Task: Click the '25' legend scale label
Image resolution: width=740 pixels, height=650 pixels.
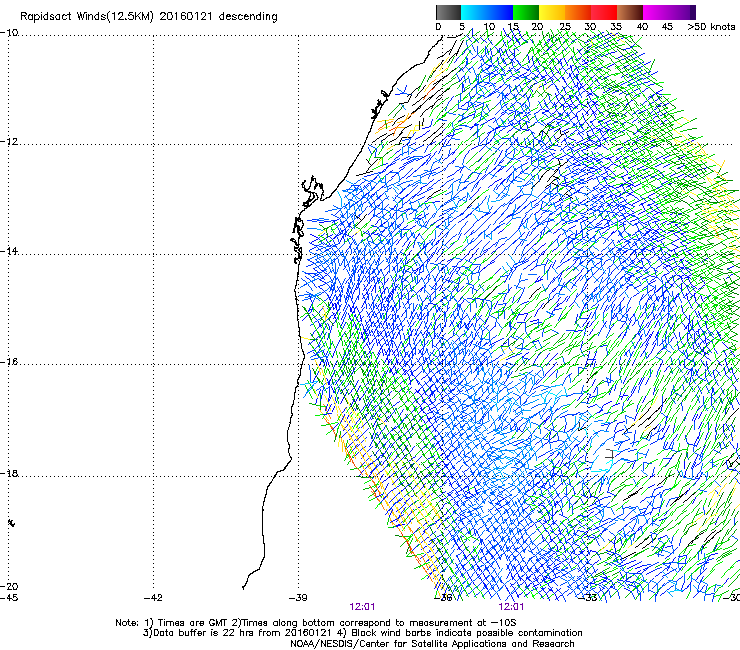Action: point(565,27)
